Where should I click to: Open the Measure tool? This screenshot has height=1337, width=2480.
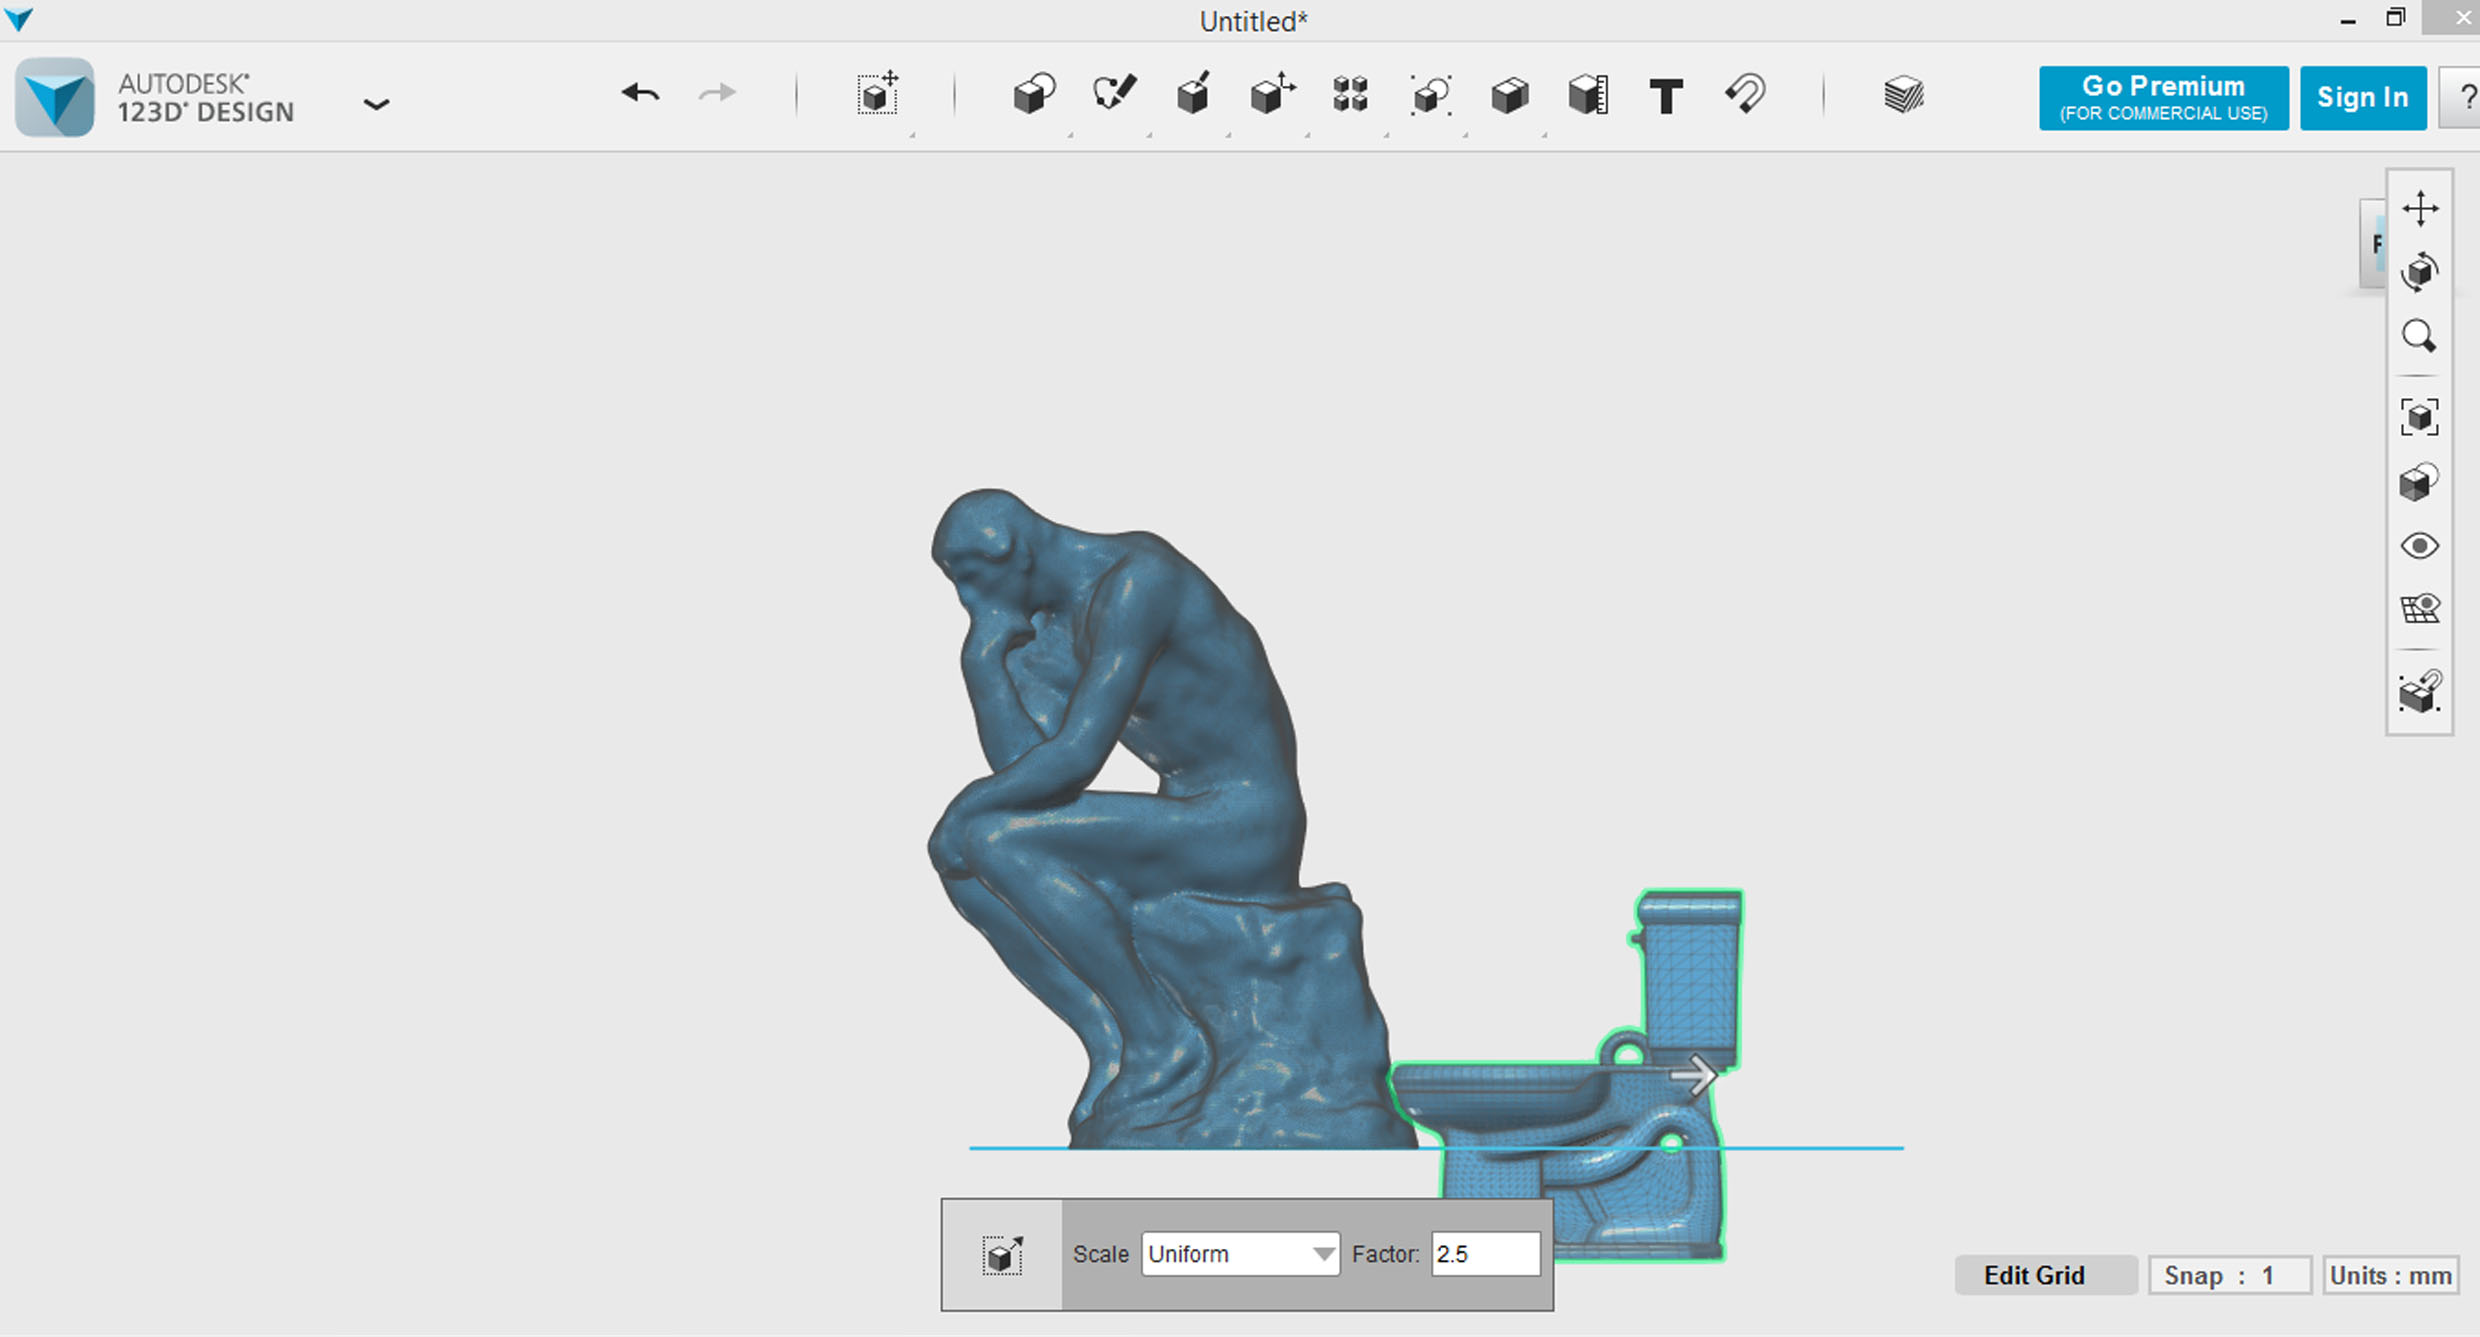tap(1588, 95)
